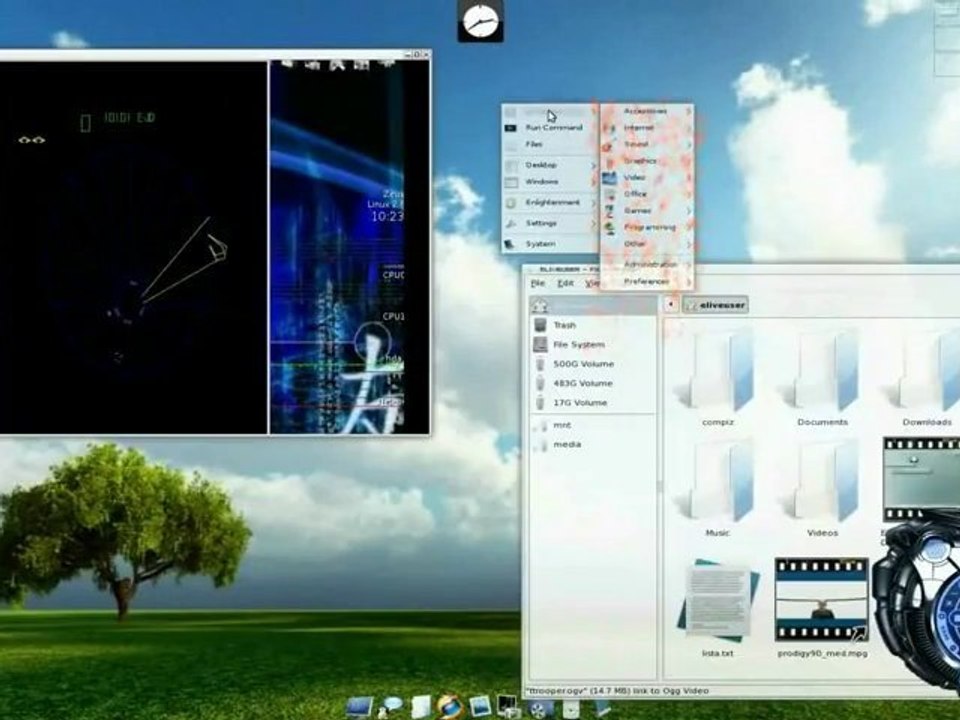Toggle the path bar back arrow button
The image size is (960, 720).
[x=670, y=304]
